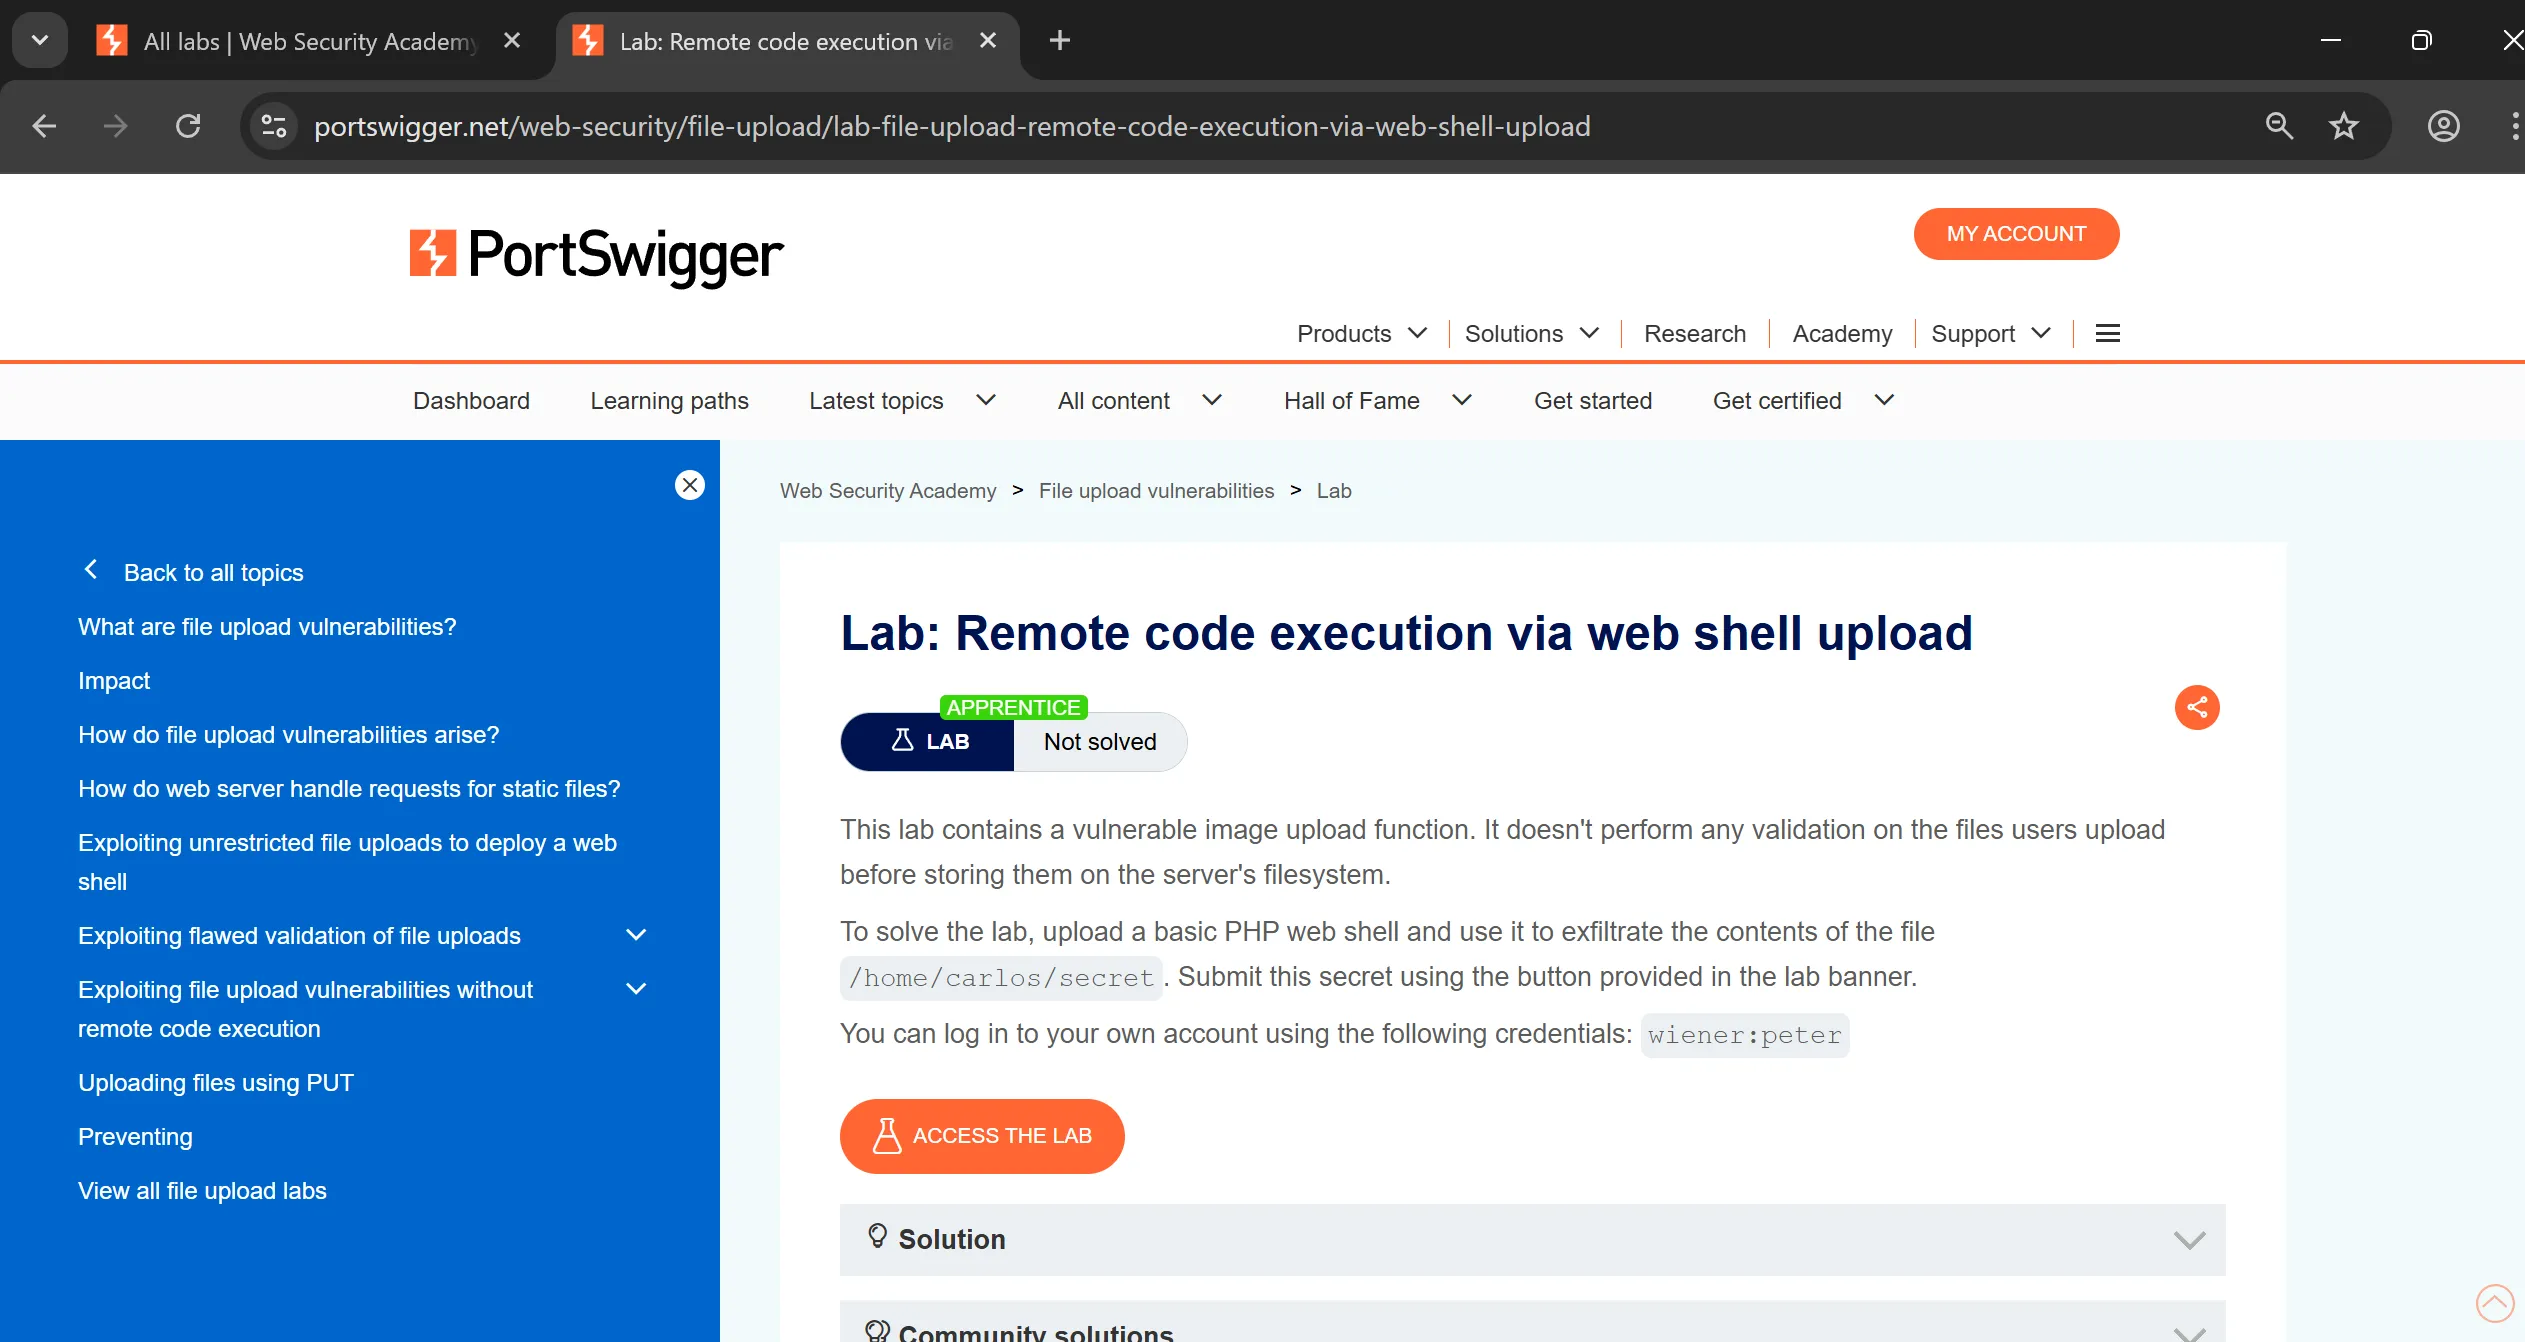Viewport: 2525px width, 1342px height.
Task: View site information icon in address bar
Action: coord(273,126)
